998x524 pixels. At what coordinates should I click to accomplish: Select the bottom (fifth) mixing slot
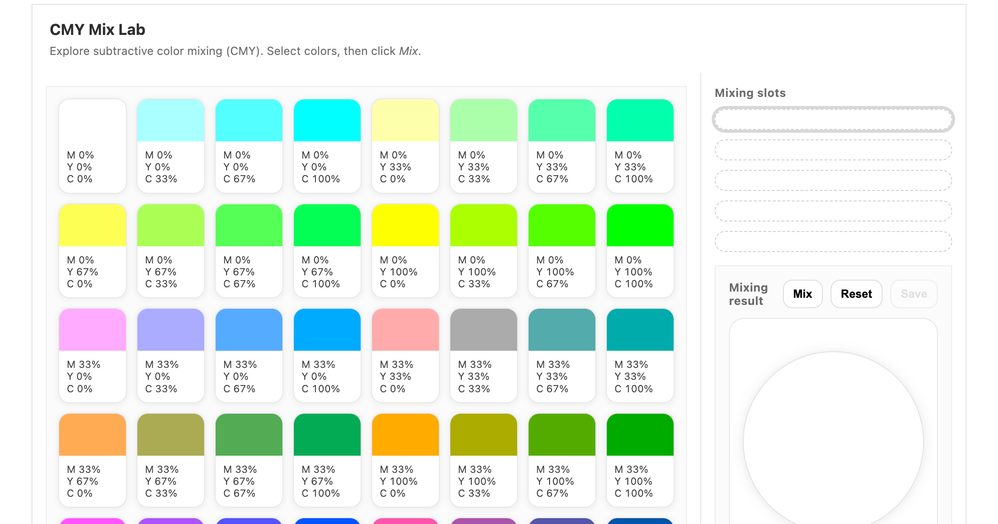coord(832,241)
